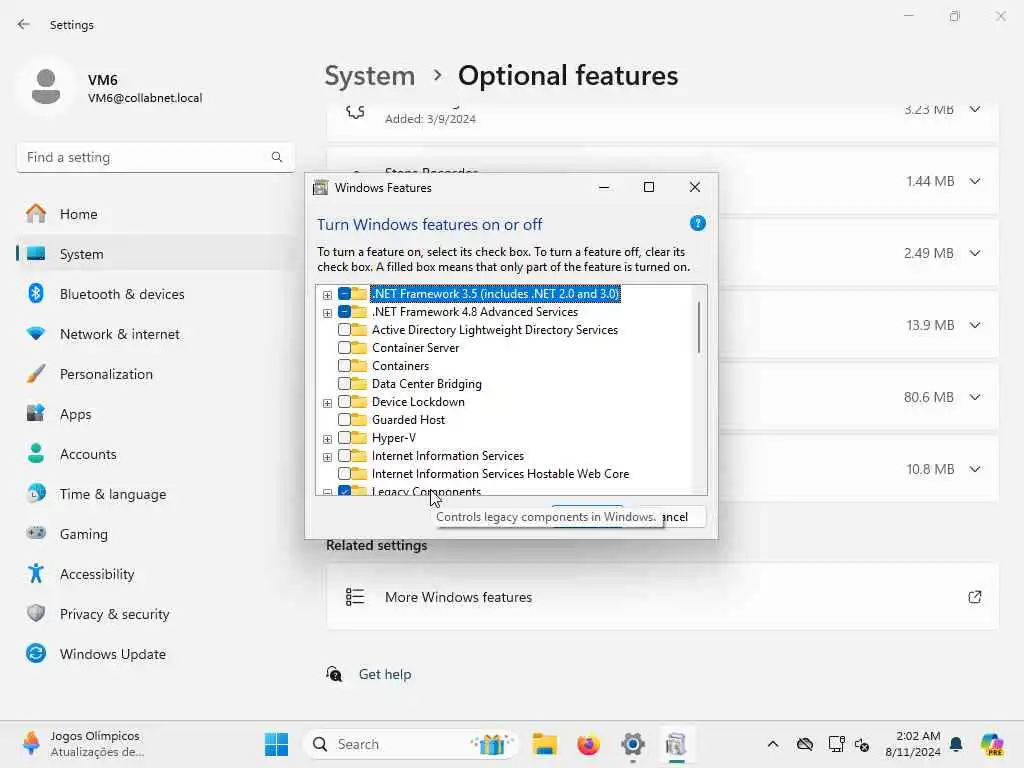This screenshot has width=1024, height=768.
Task: Expand the .NET Framework 3.5 tree node
Action: [327, 295]
